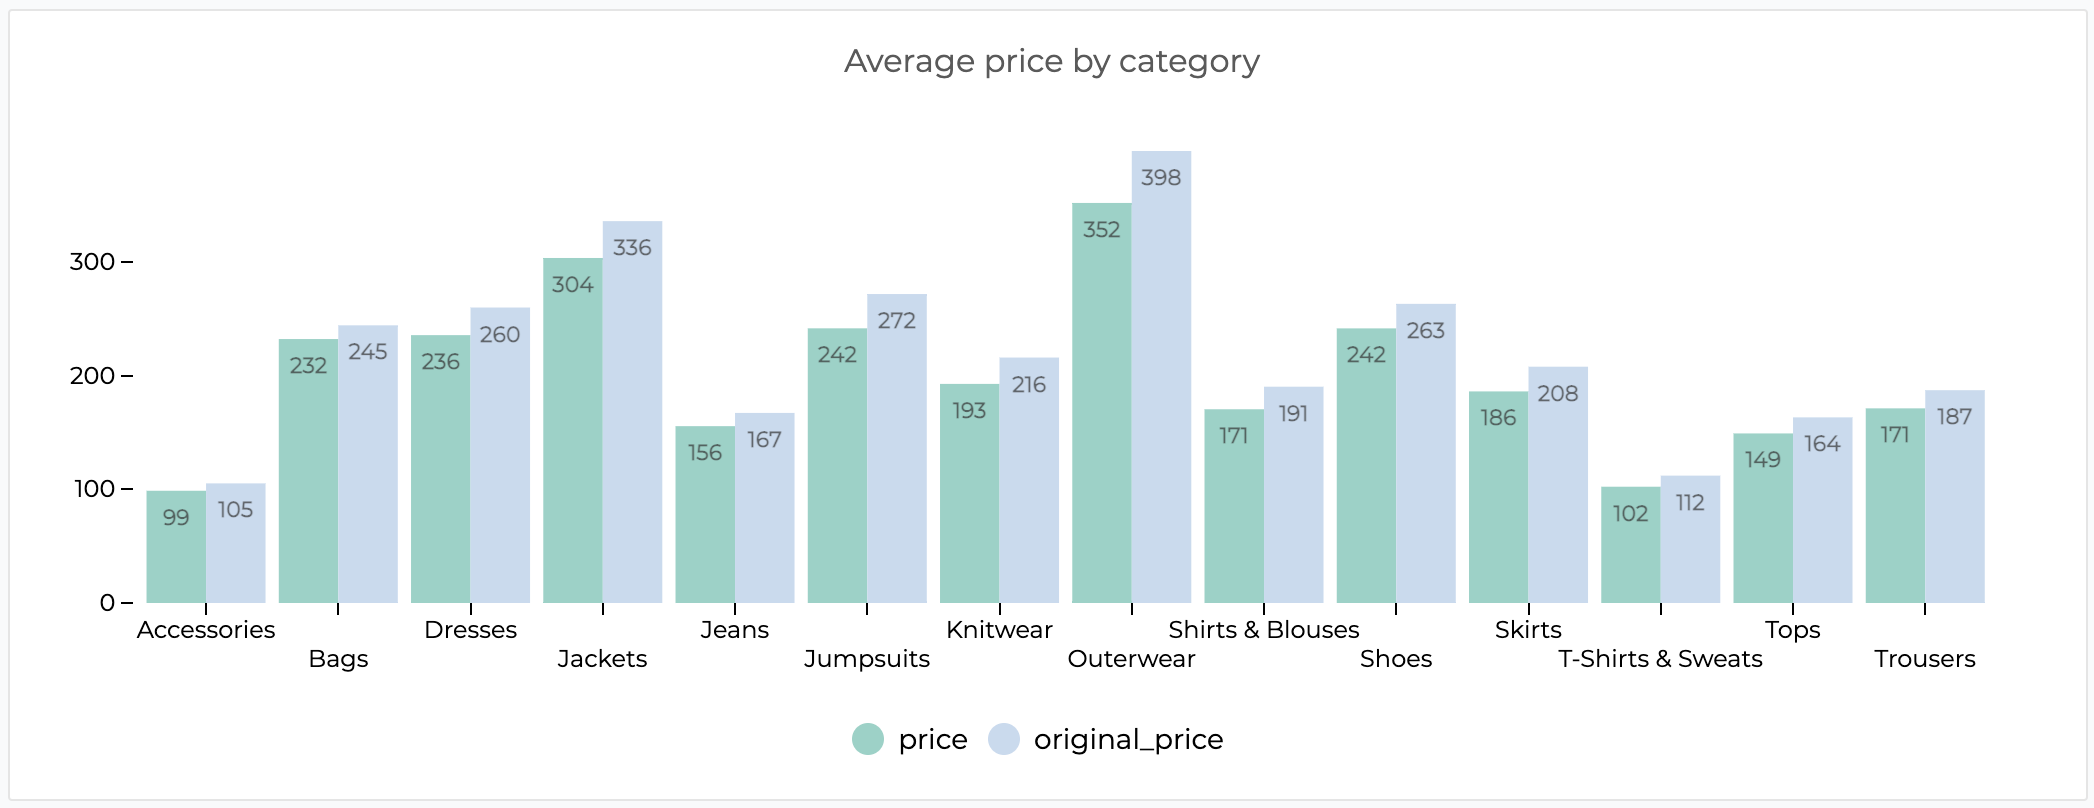Select the Jackets price bar labeled 304

[x=573, y=432]
